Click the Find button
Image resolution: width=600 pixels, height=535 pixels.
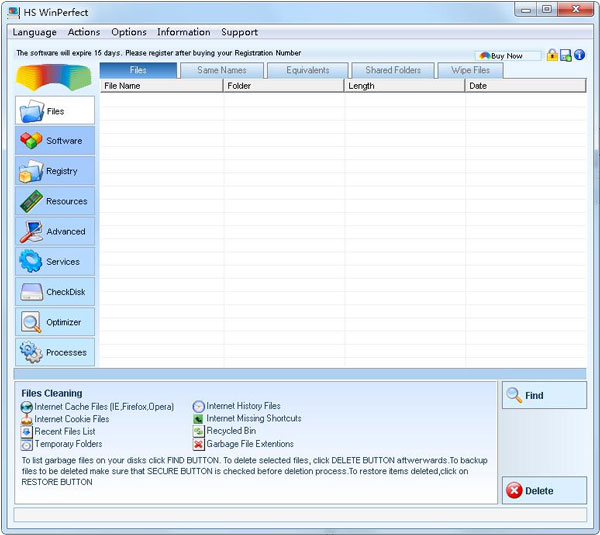pos(544,395)
